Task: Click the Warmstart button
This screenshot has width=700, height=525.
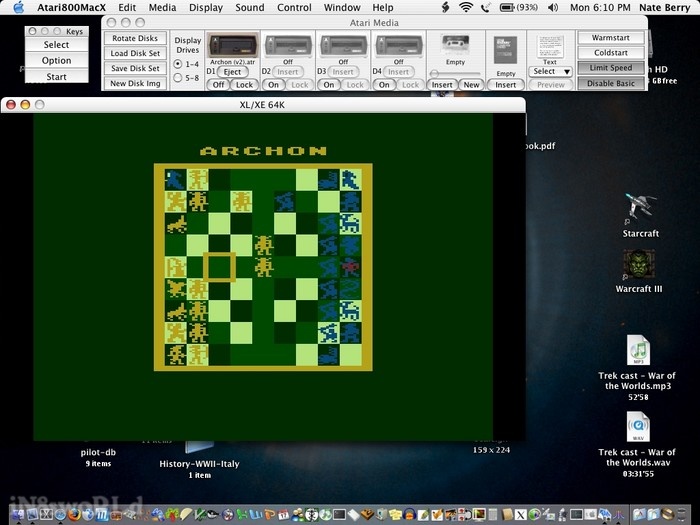Action: tap(611, 38)
